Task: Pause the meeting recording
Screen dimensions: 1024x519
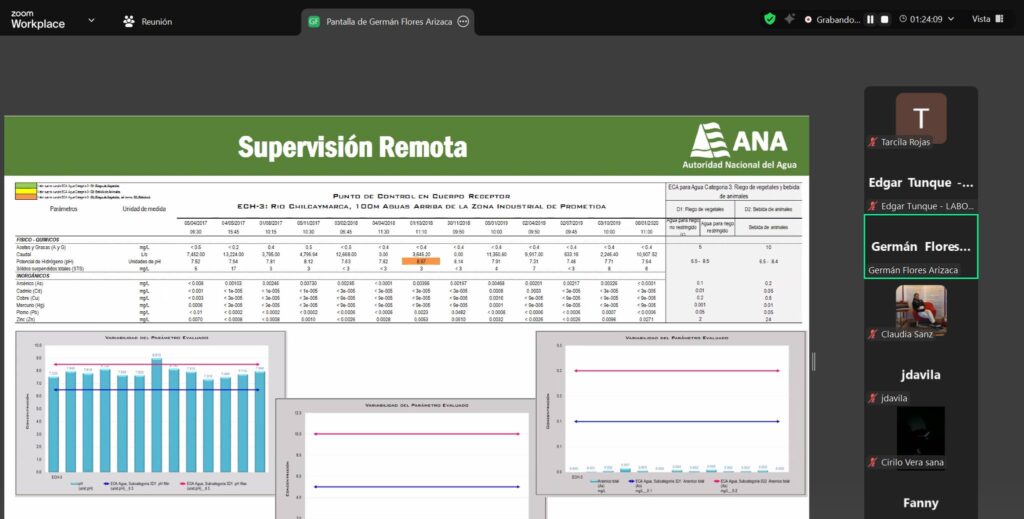Action: tap(870, 20)
